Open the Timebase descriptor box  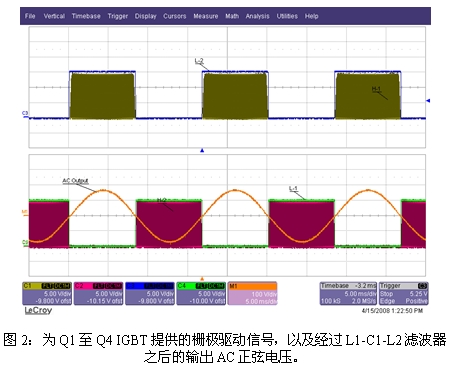coord(348,294)
